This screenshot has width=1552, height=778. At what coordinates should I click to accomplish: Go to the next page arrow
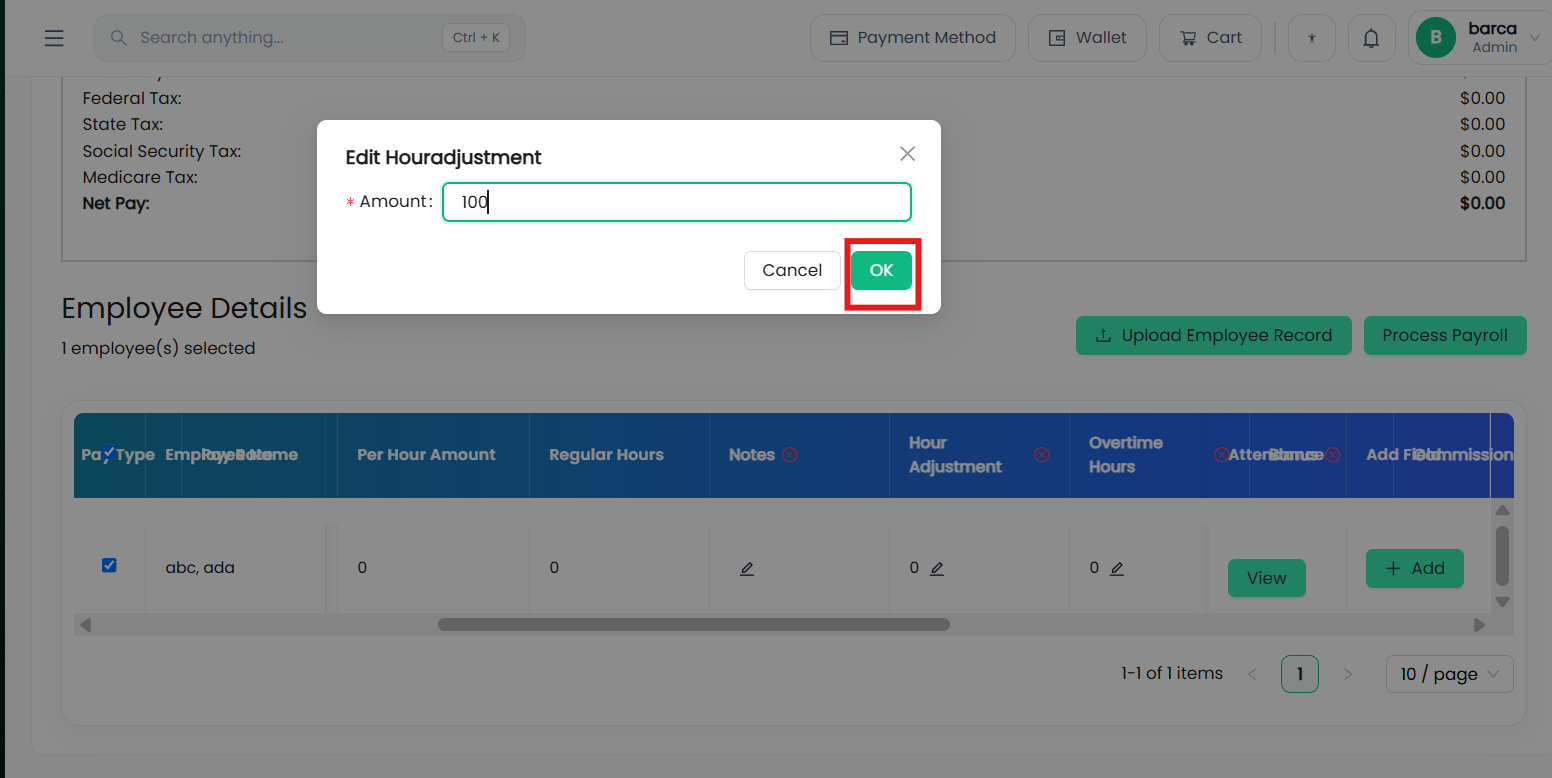click(1347, 674)
